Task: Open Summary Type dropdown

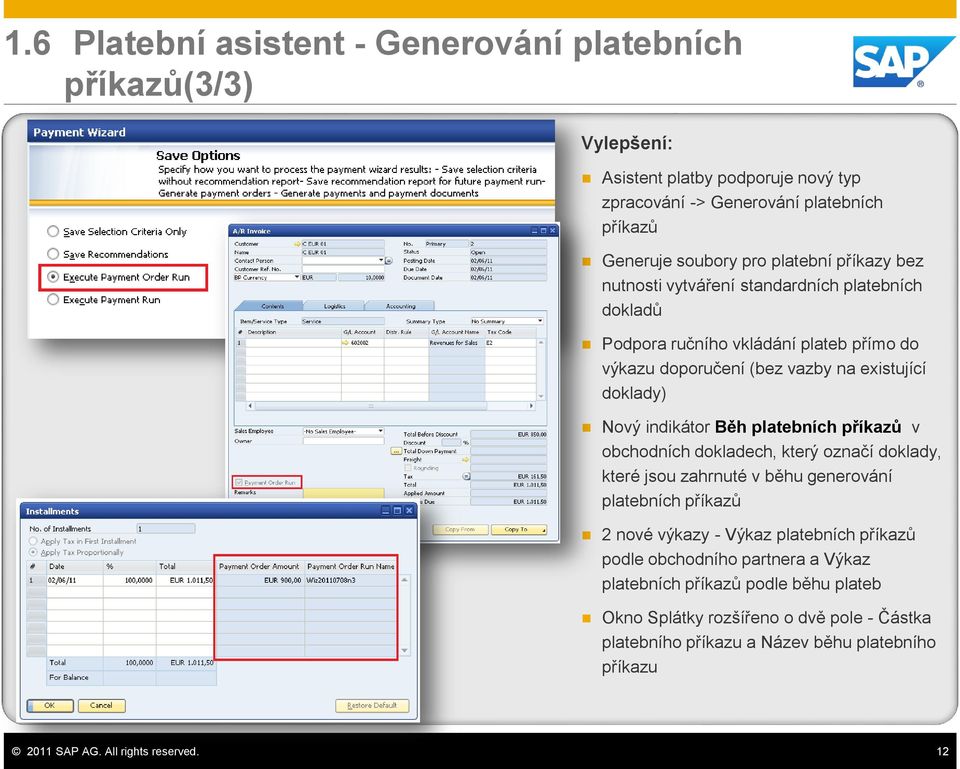Action: tap(540, 321)
